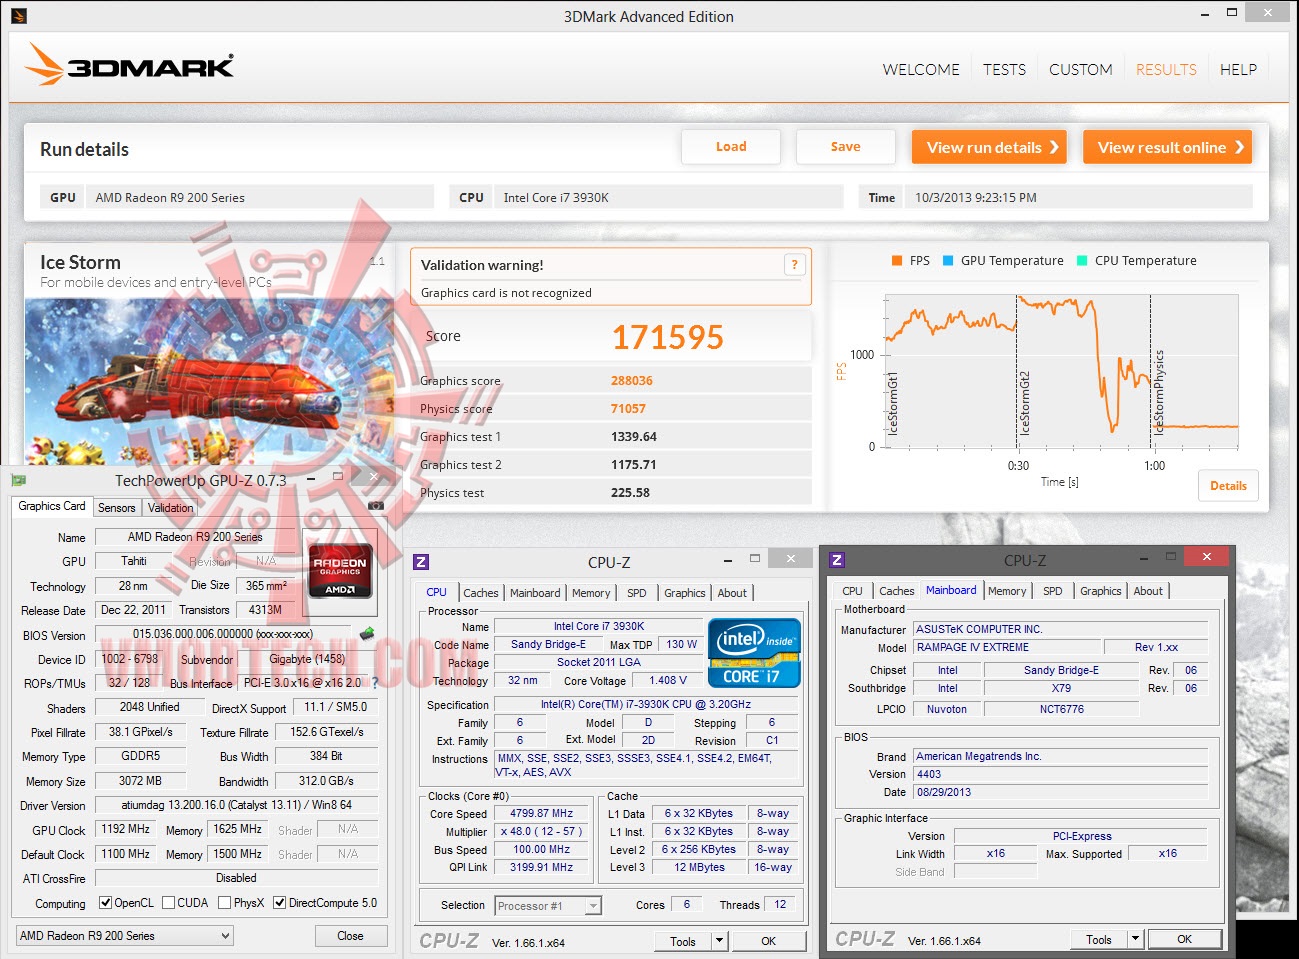The width and height of the screenshot is (1299, 959).
Task: Open the Caches tab in the CPU-Z mainboard window
Action: click(x=897, y=591)
